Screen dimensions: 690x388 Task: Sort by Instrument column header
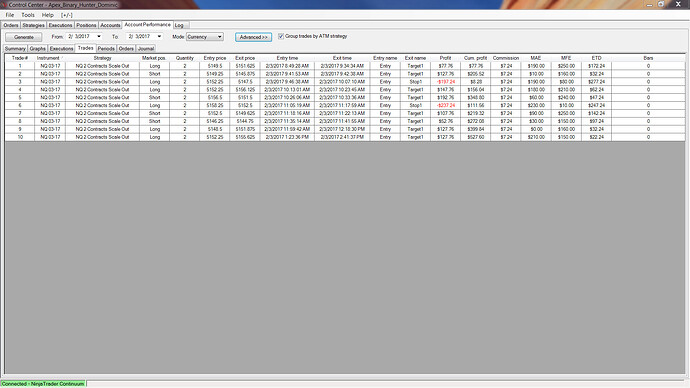click(x=50, y=58)
